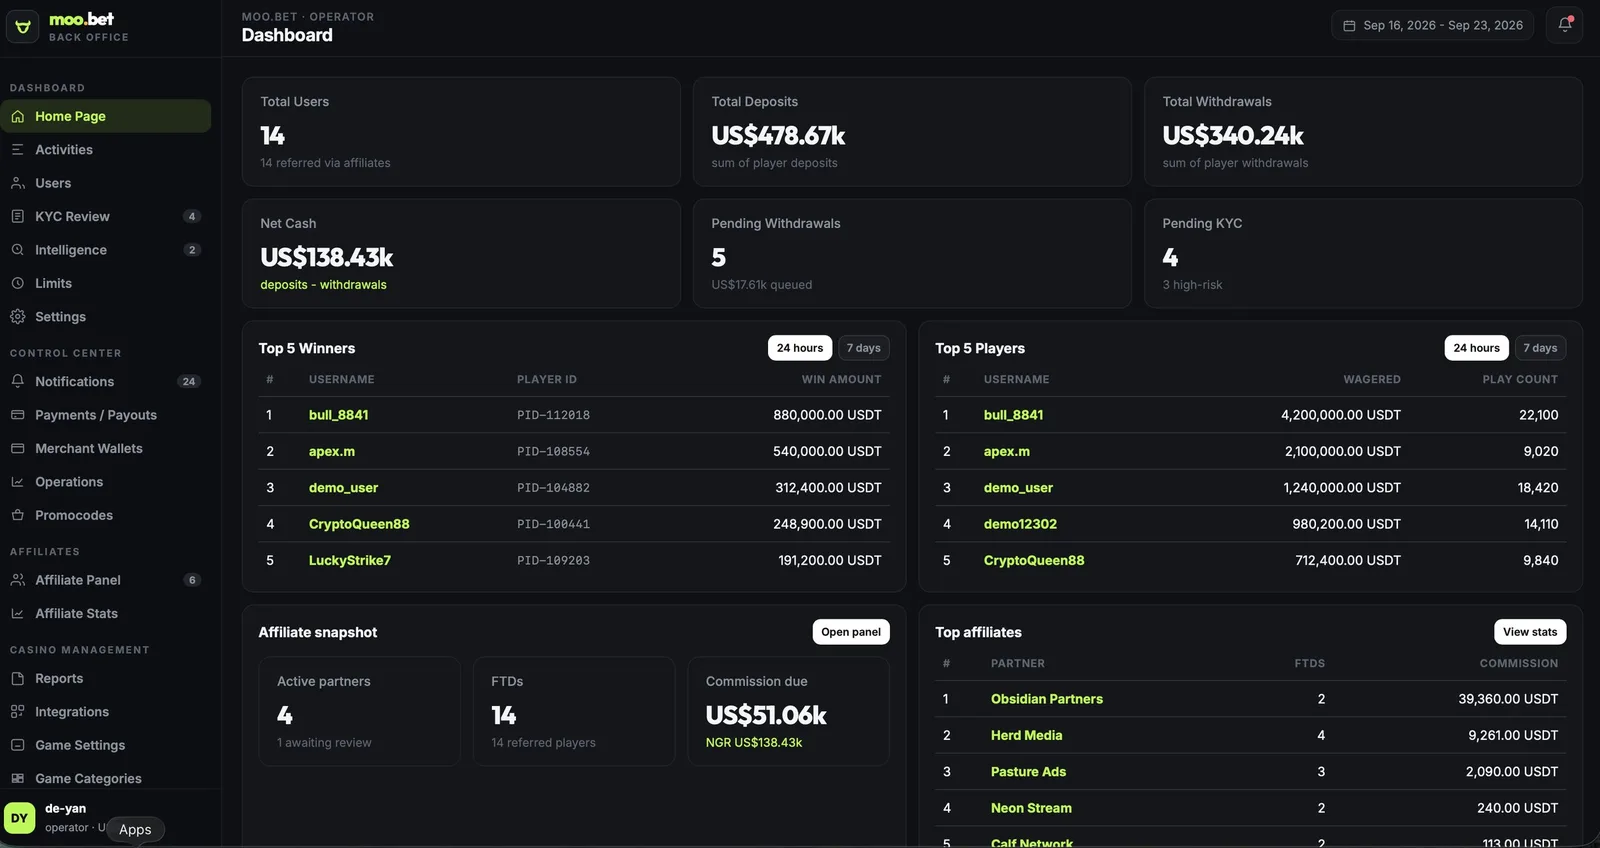Click the Affiliate Stats chart icon
Image resolution: width=1600 pixels, height=848 pixels.
click(17, 613)
